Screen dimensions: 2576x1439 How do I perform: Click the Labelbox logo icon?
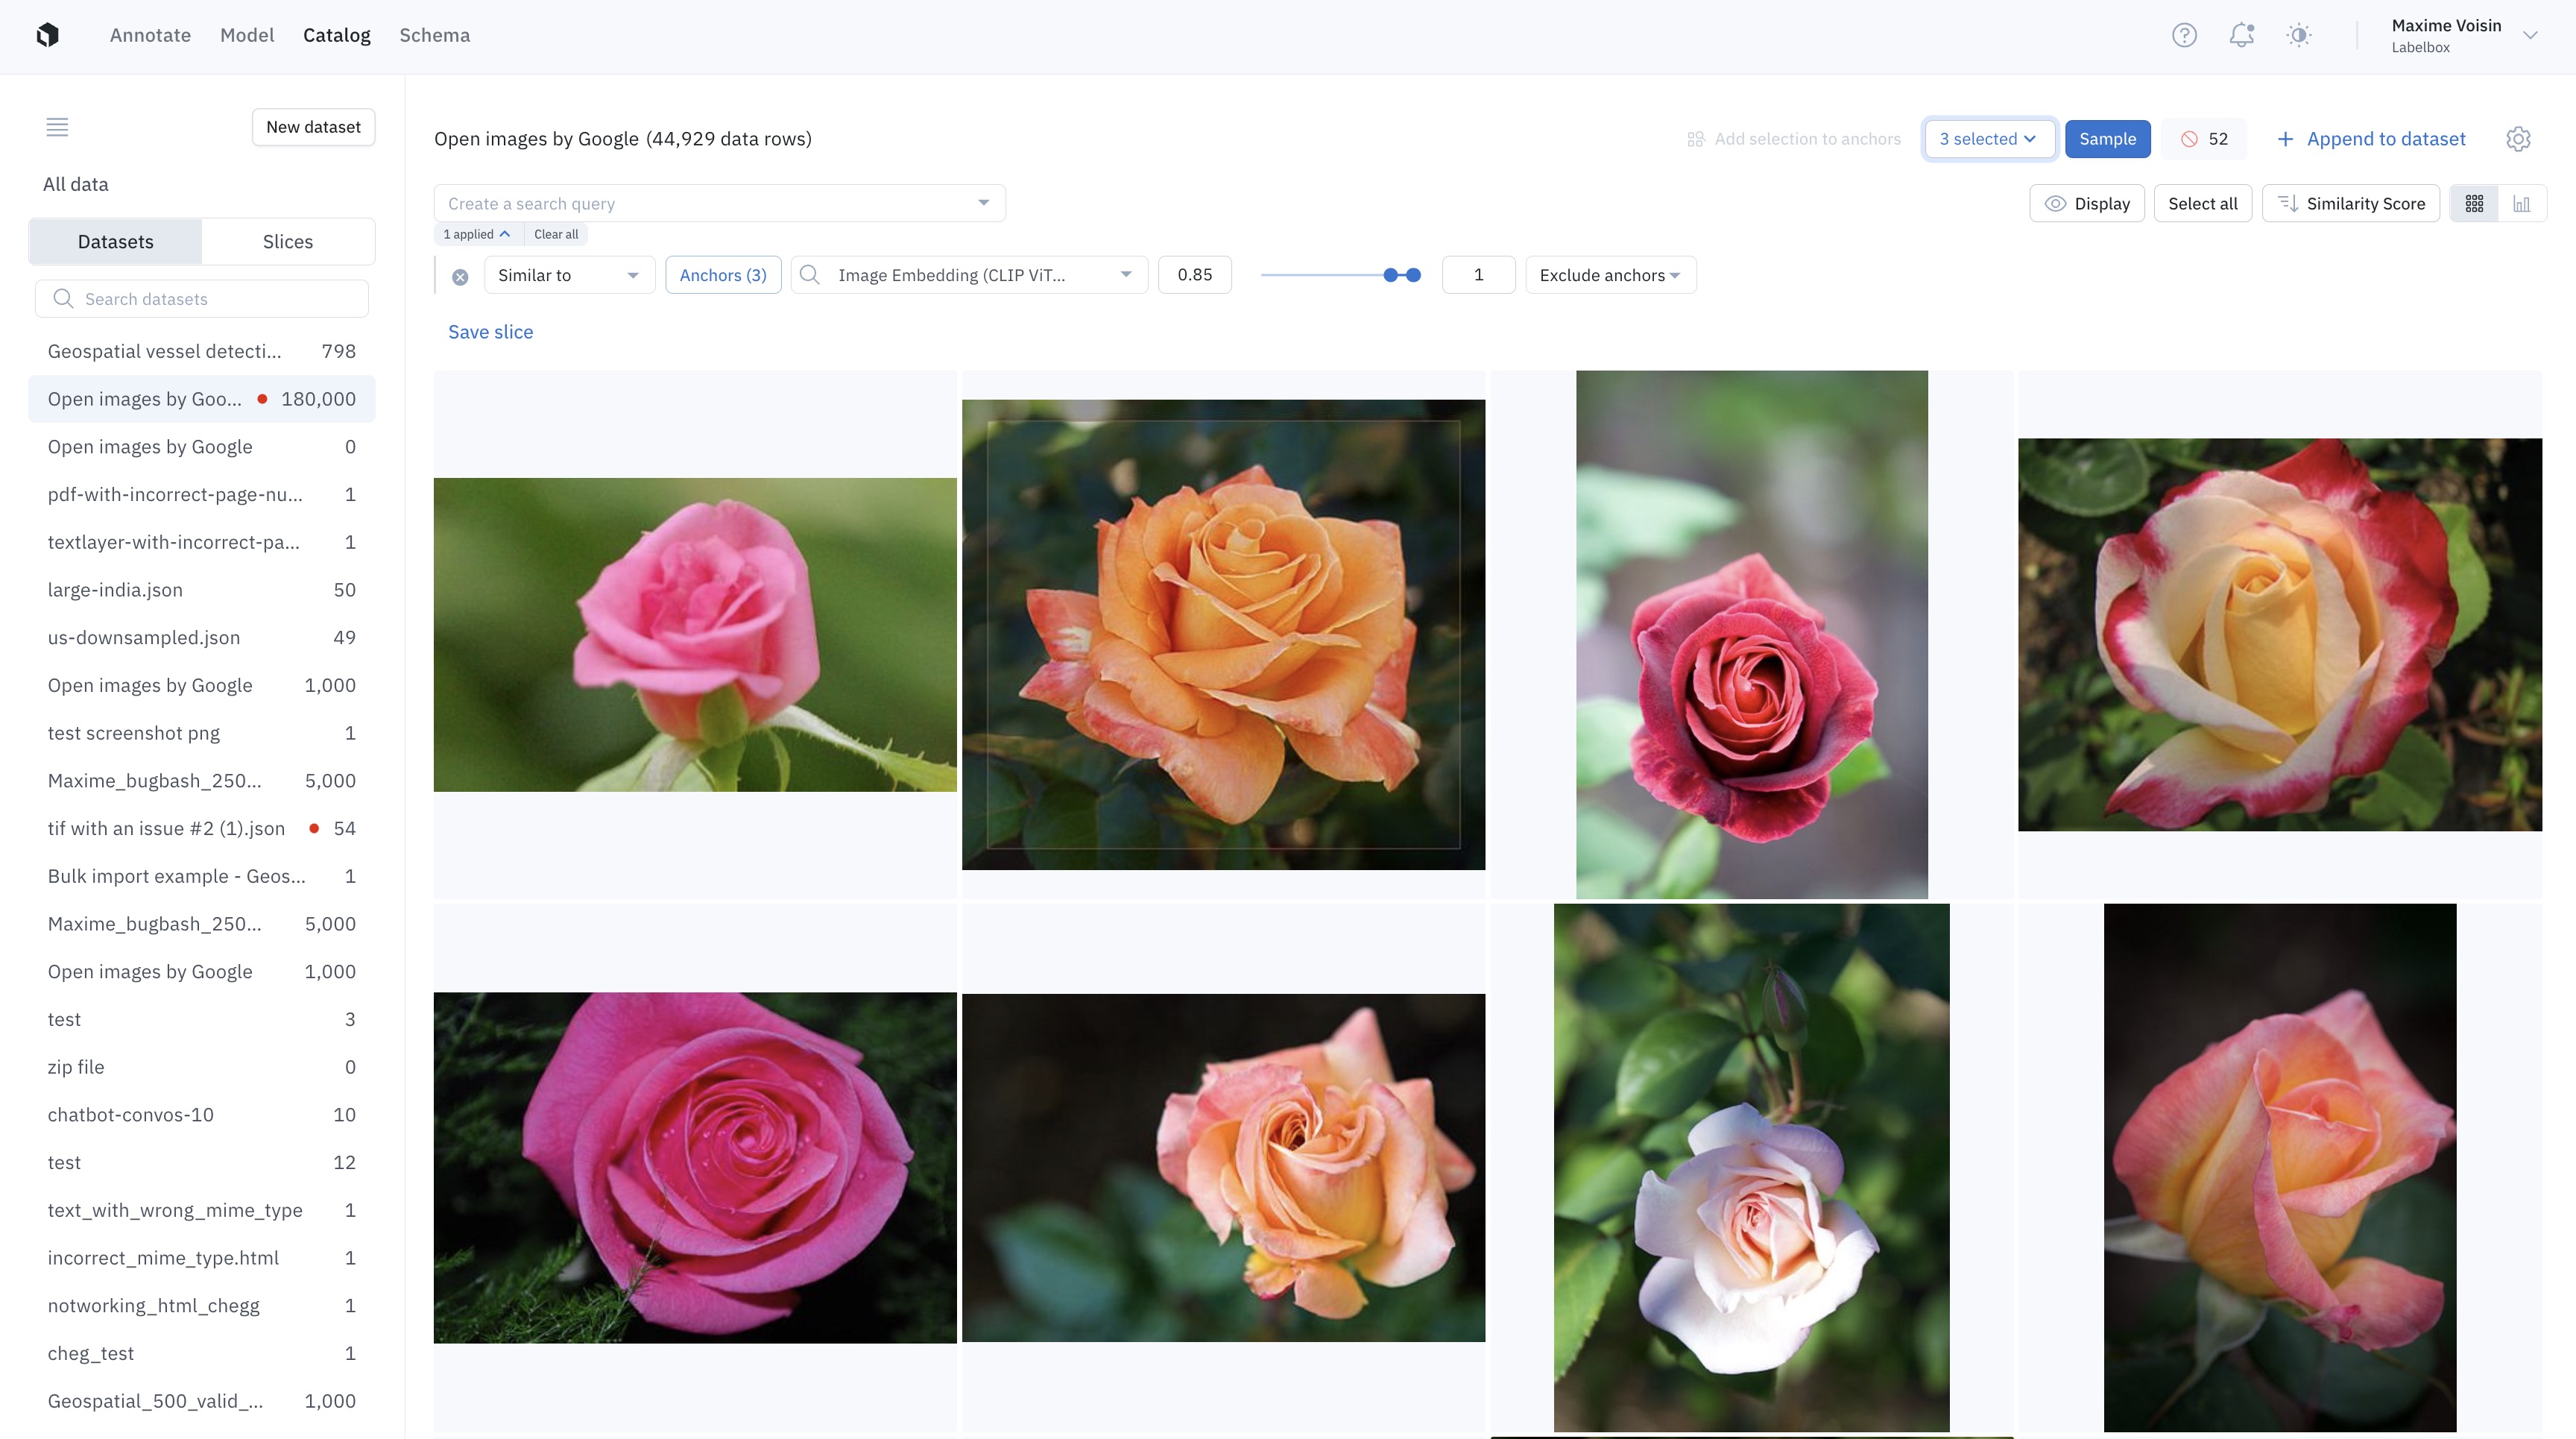click(x=47, y=35)
